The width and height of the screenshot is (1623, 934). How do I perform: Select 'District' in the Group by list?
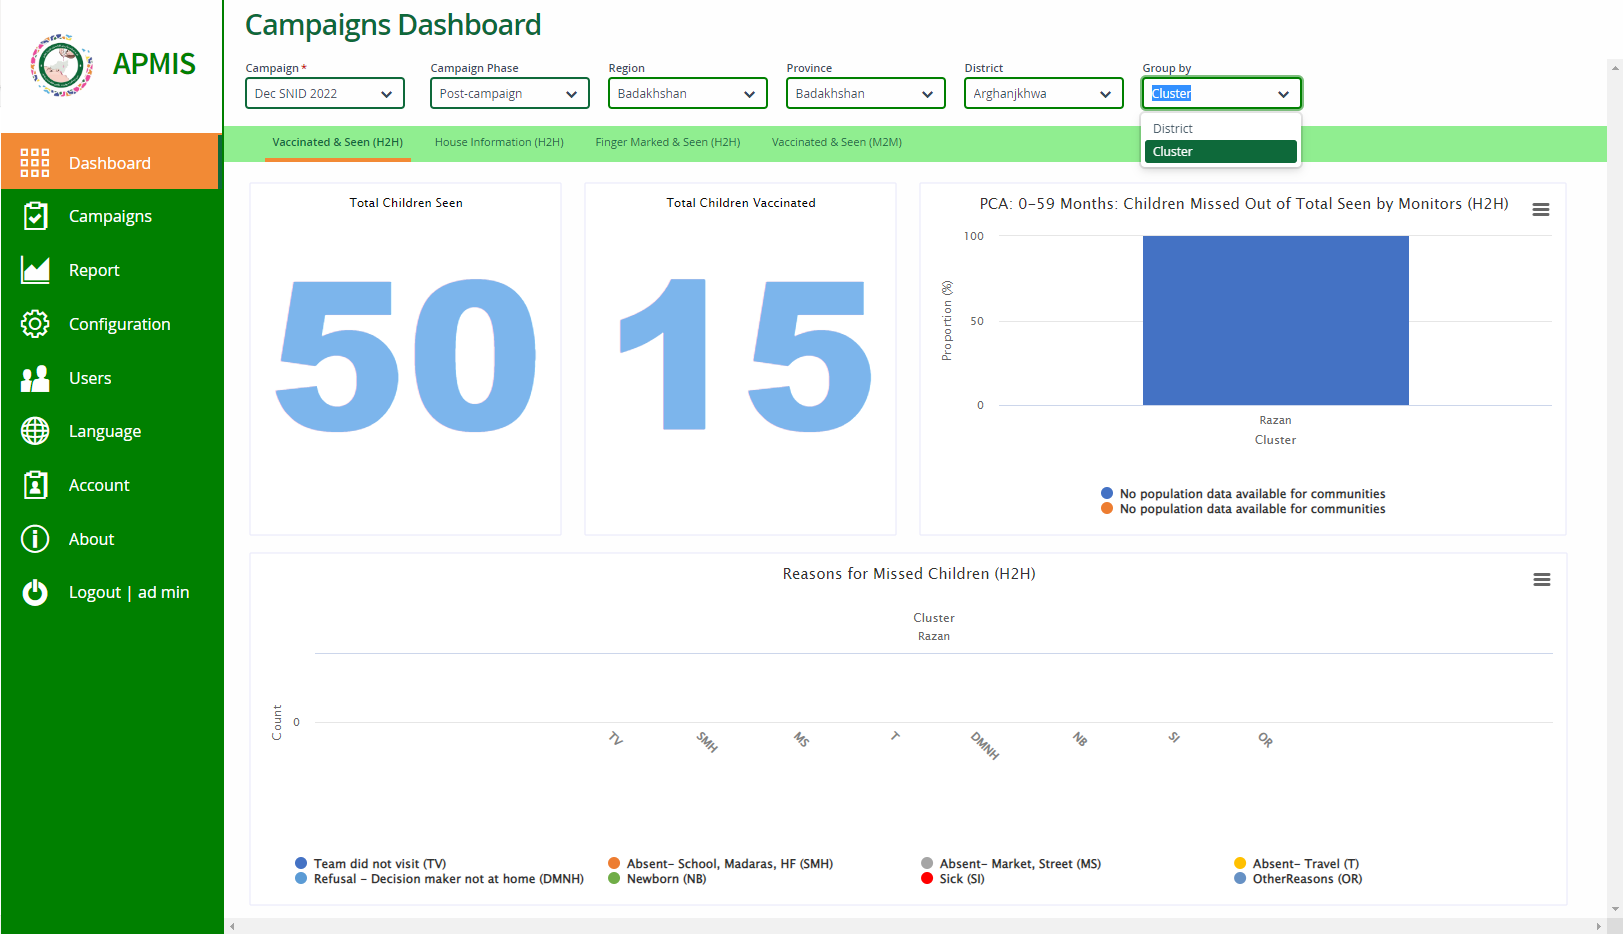tap(1172, 128)
